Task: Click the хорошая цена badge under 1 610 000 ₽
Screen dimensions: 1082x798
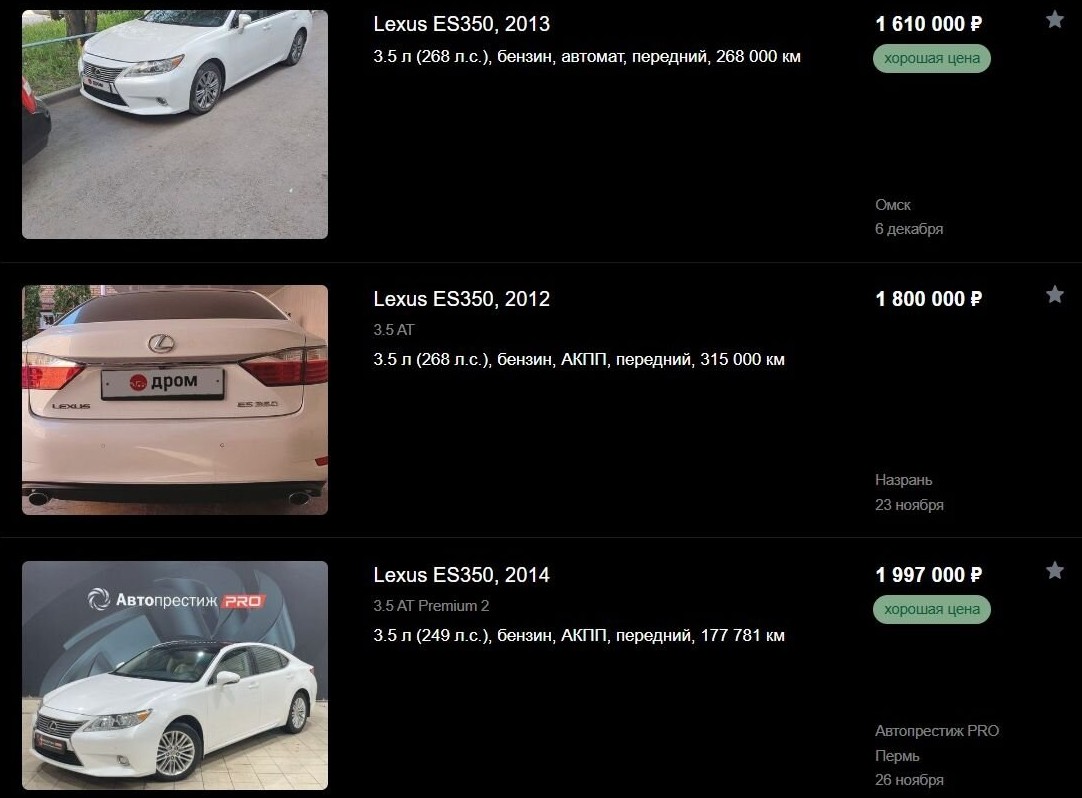Action: 932,58
